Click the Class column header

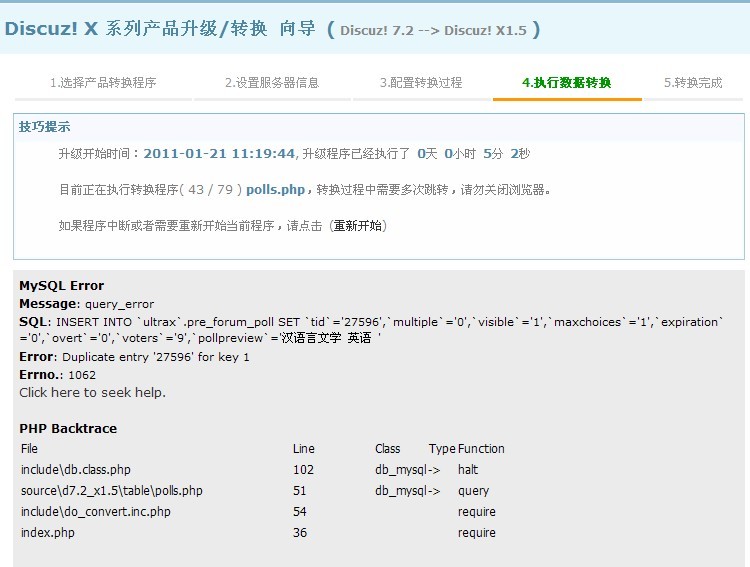pyautogui.click(x=387, y=449)
